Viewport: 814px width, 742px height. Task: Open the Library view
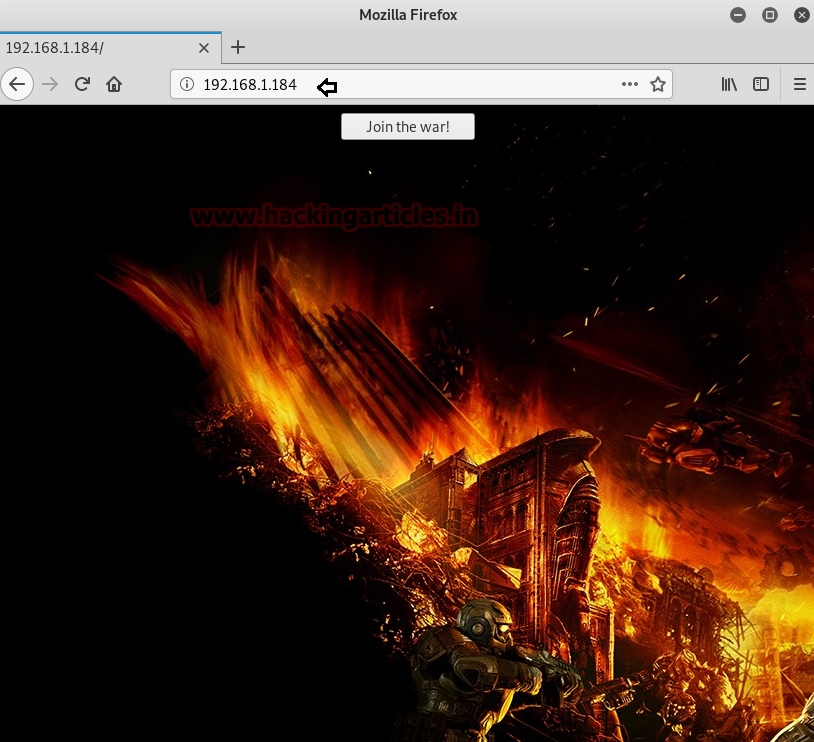(729, 84)
